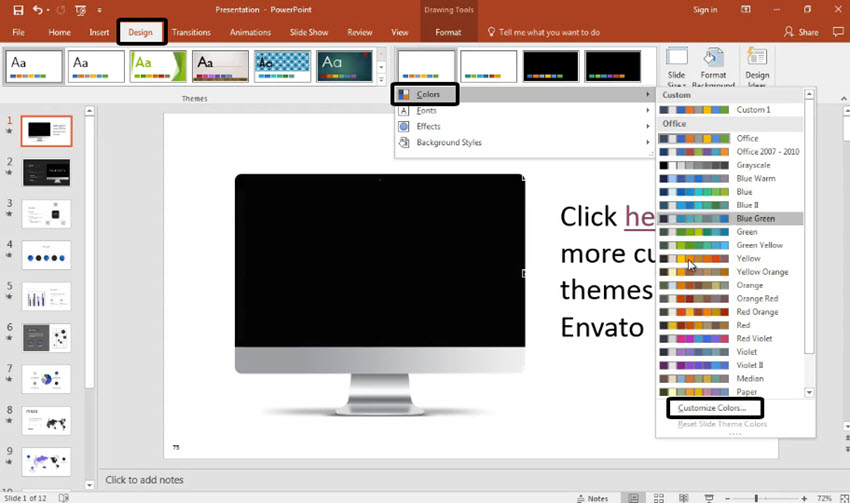Click Sign in link
The image size is (850, 503).
coord(705,9)
